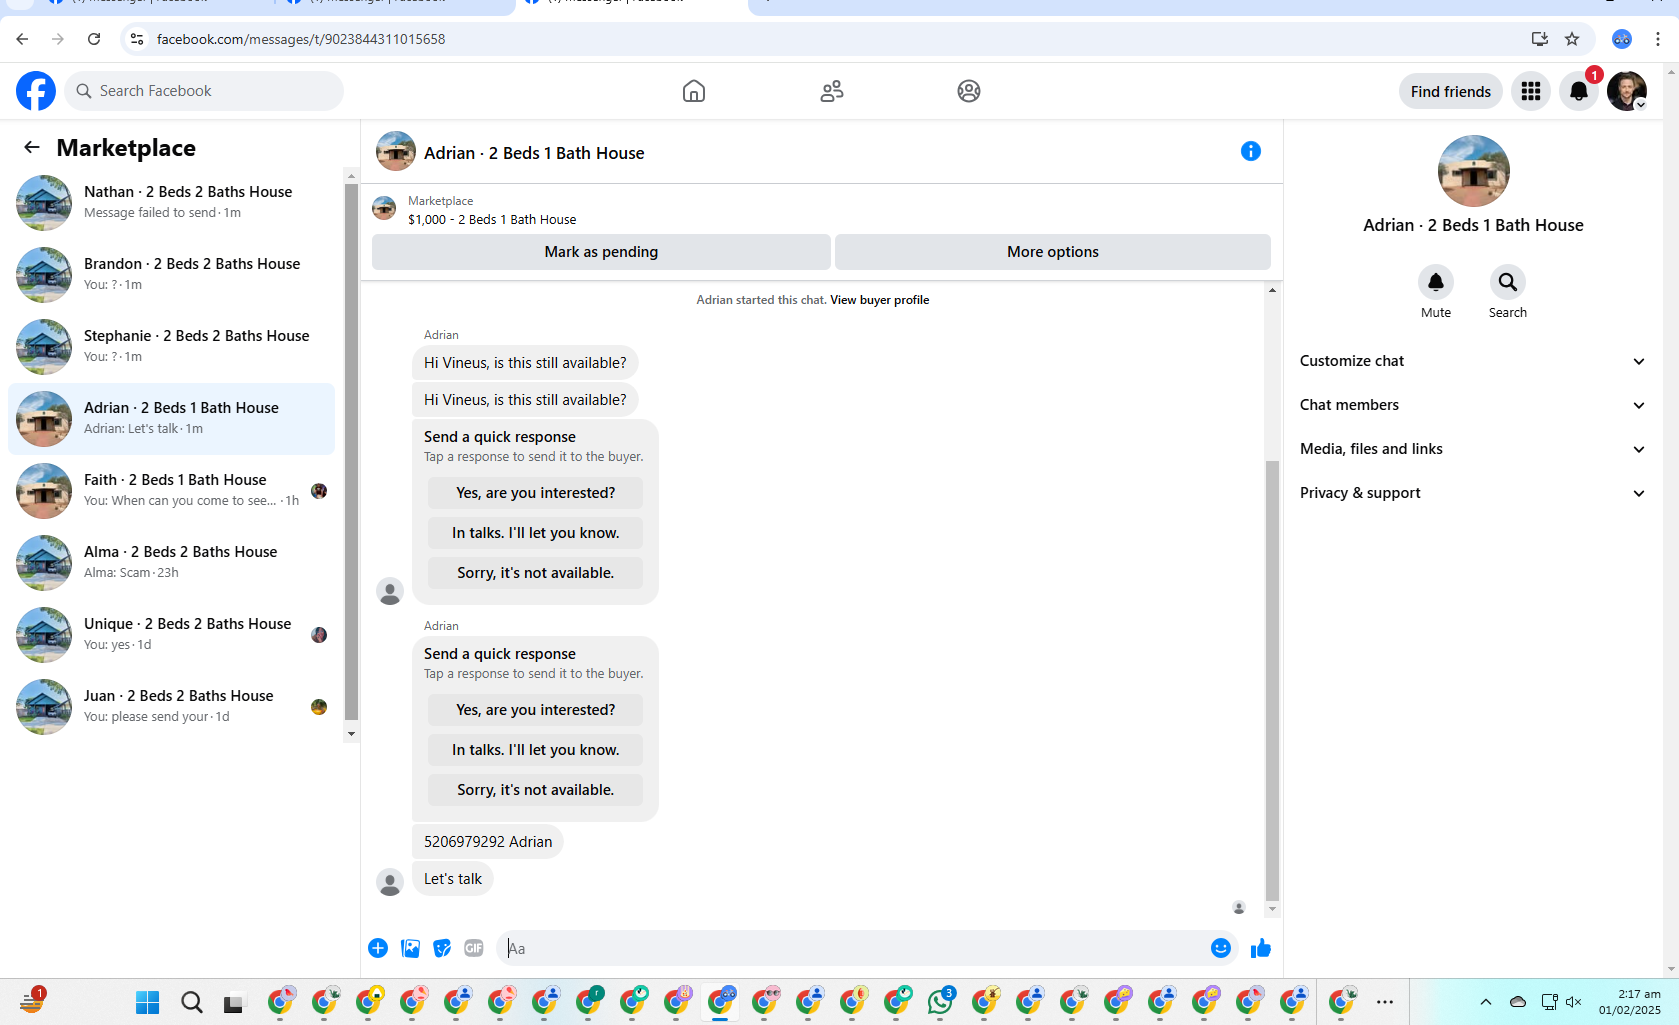Screen dimensions: 1679x1025
Task: Open the taskbar clock and date
Action: coord(1630,1002)
